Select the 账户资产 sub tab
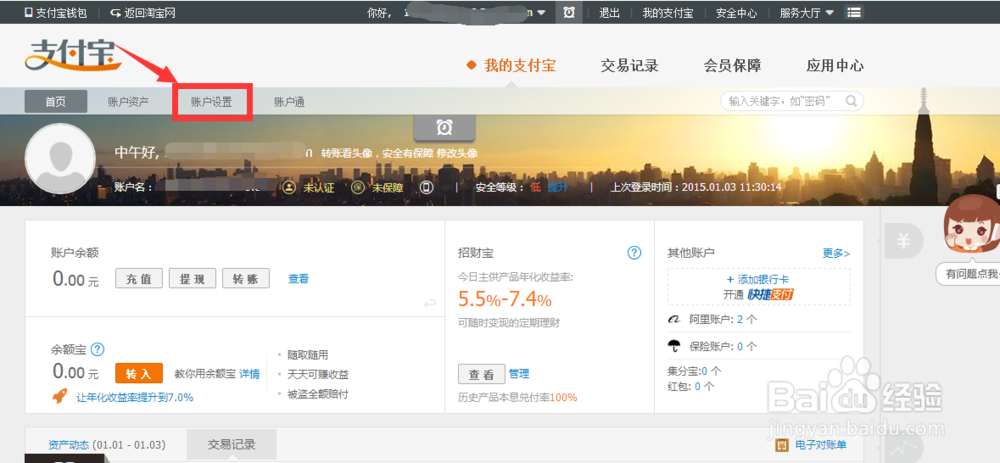Screen dimensions: 1000x463 (128, 101)
